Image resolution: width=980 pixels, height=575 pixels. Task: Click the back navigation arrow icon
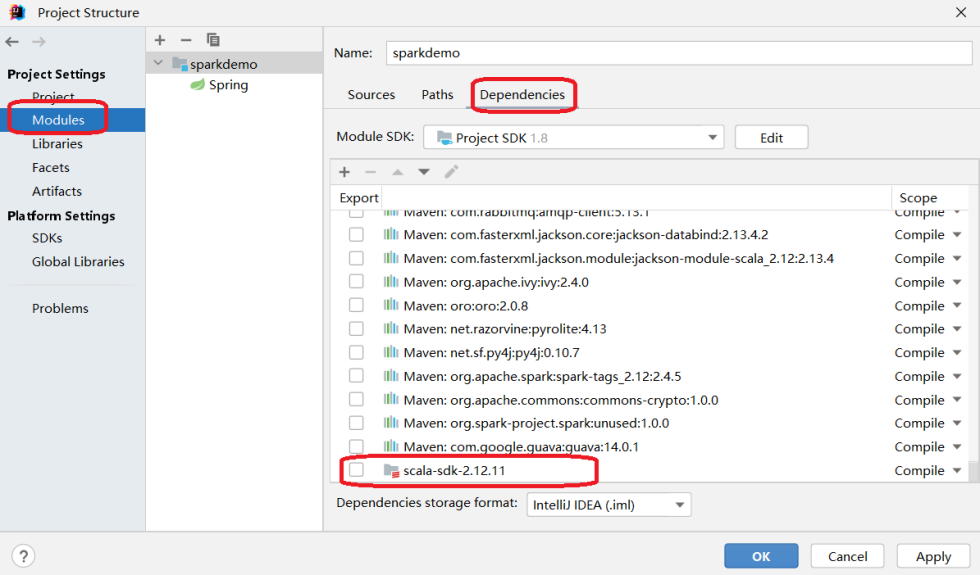(x=12, y=41)
